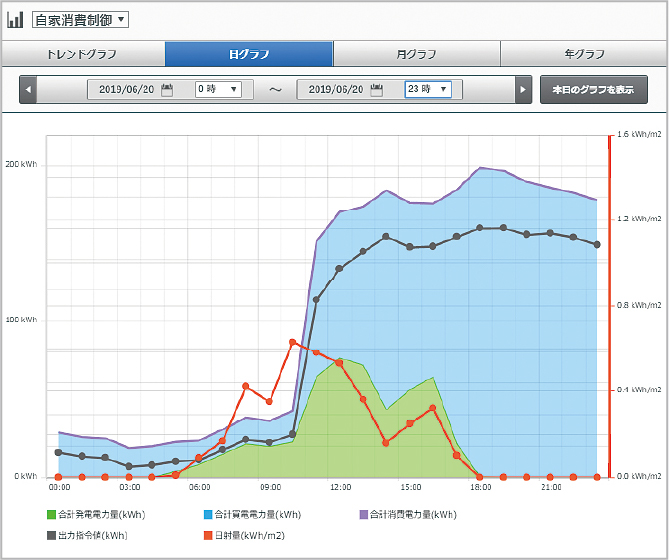Toggle 出力指令値 gray legend swatch
The height and width of the screenshot is (560, 669).
(x=51, y=535)
